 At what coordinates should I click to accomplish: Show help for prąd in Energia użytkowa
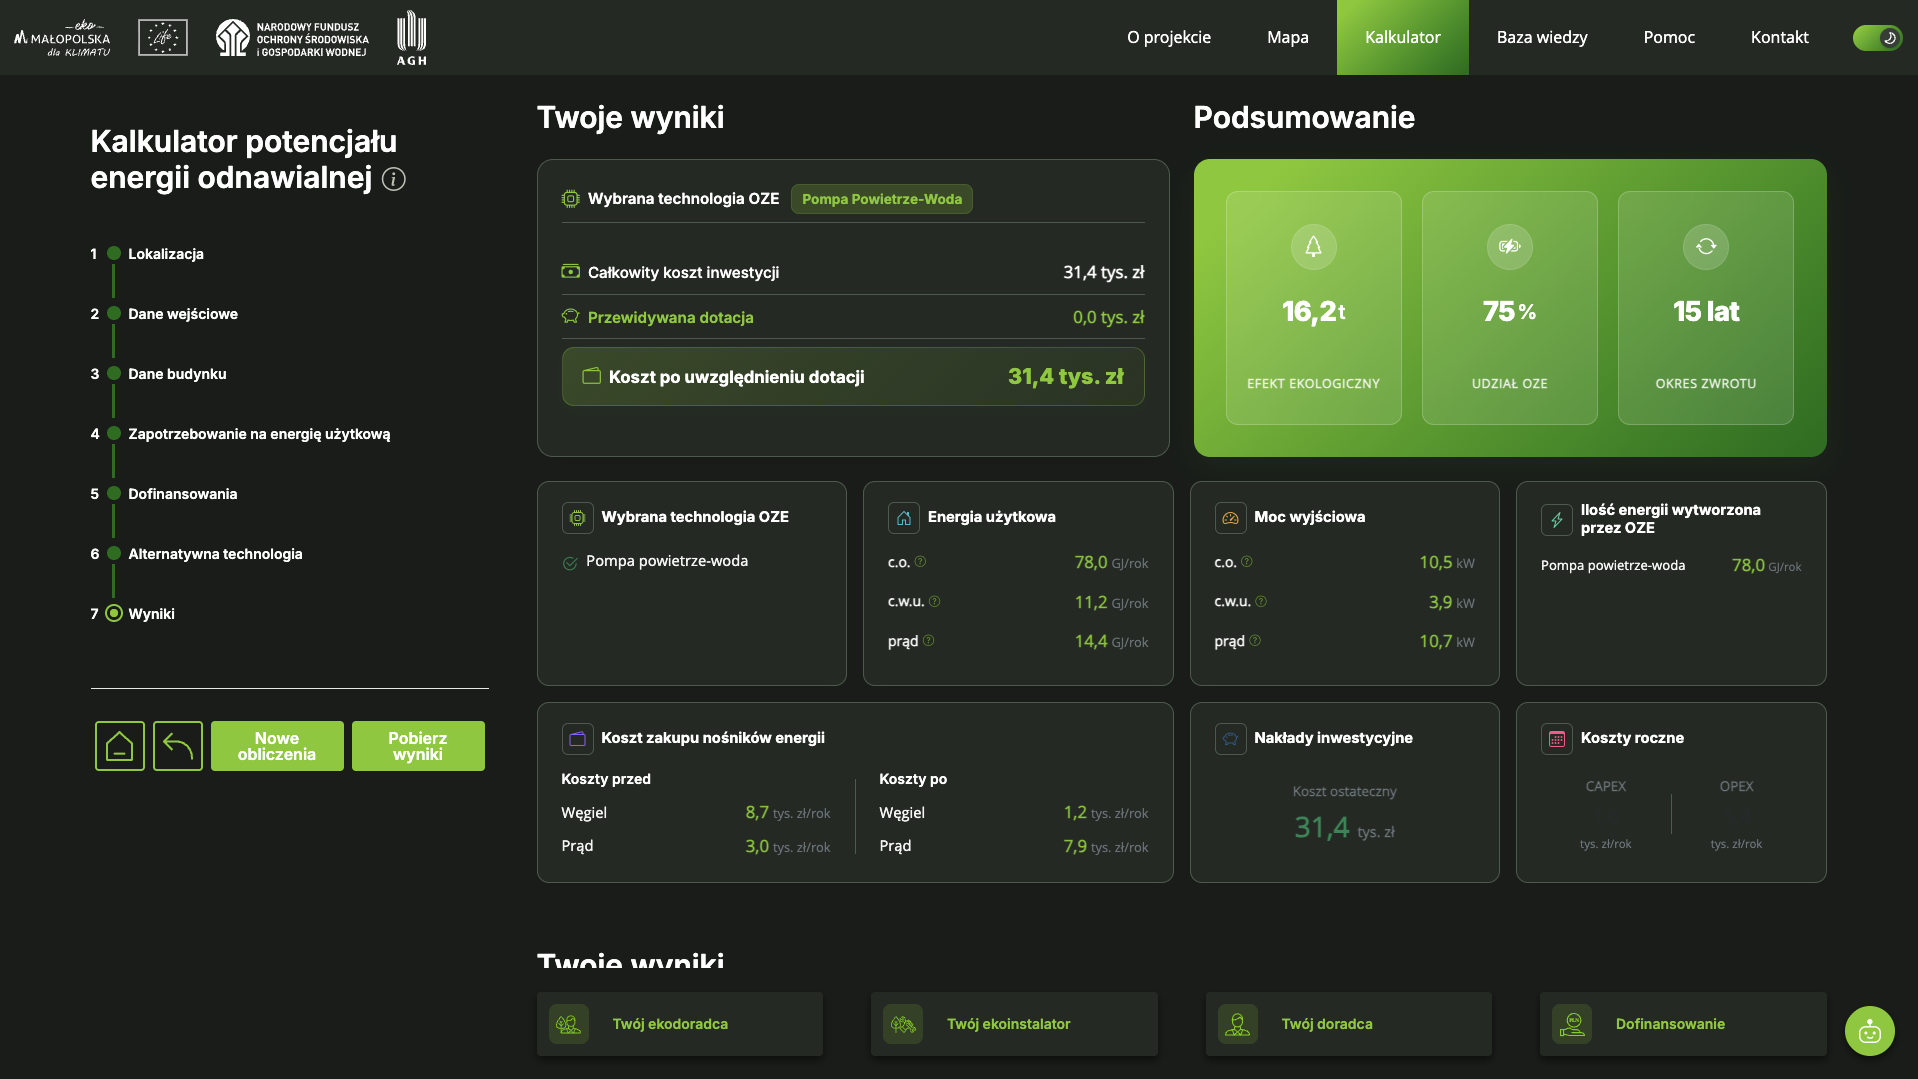click(928, 641)
